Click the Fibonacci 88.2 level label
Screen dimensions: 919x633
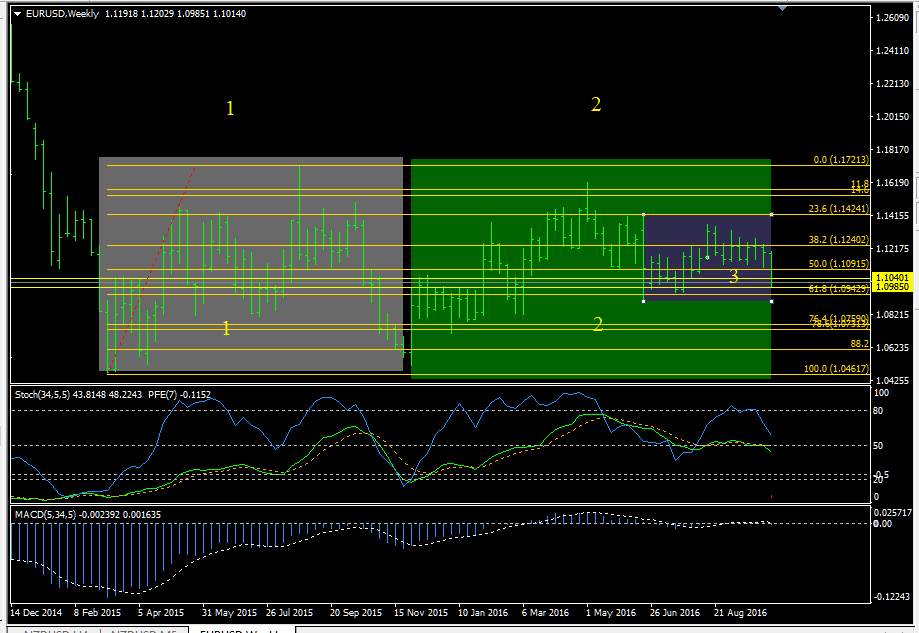[860, 343]
